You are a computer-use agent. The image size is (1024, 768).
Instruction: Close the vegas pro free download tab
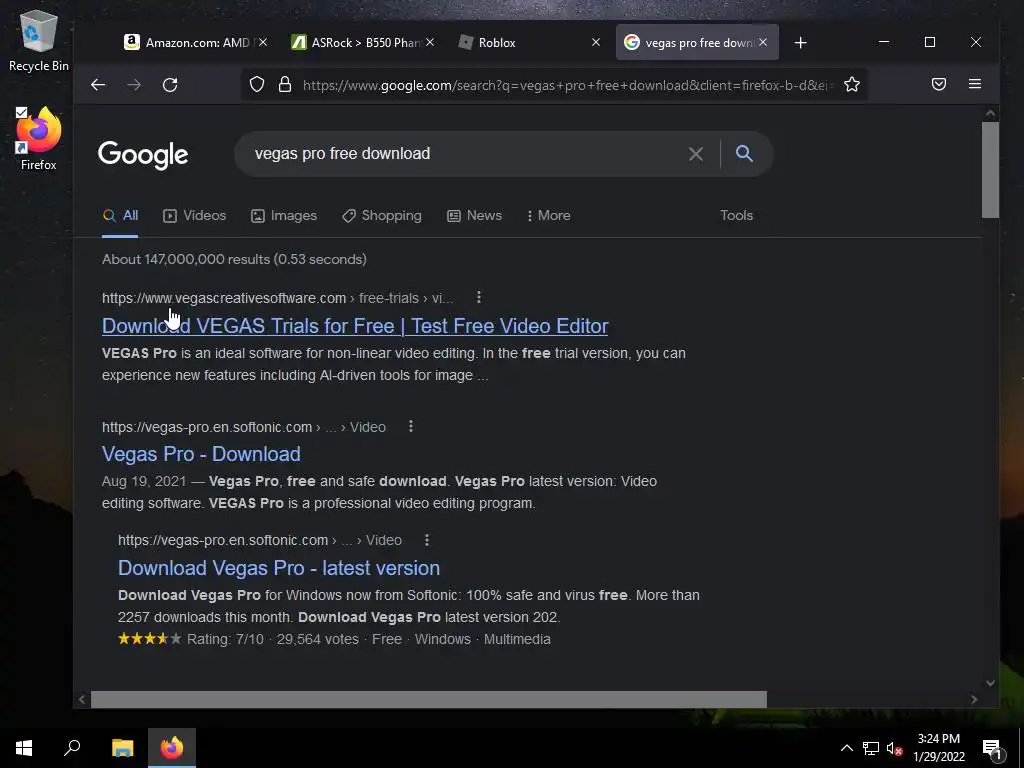point(763,42)
